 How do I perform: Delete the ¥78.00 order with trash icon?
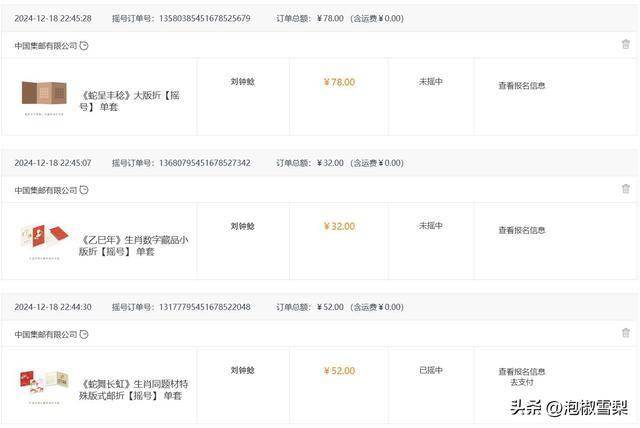626,44
